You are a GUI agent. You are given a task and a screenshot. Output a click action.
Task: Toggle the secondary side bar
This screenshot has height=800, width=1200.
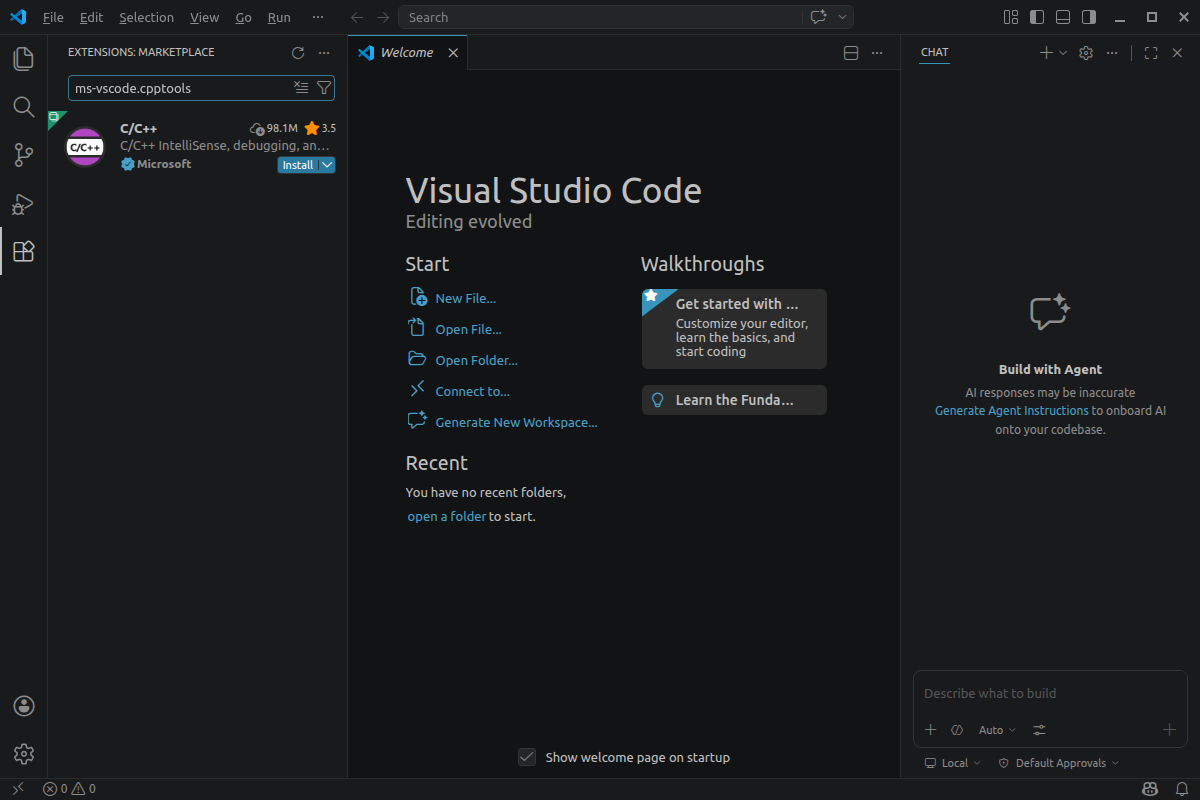point(1089,17)
